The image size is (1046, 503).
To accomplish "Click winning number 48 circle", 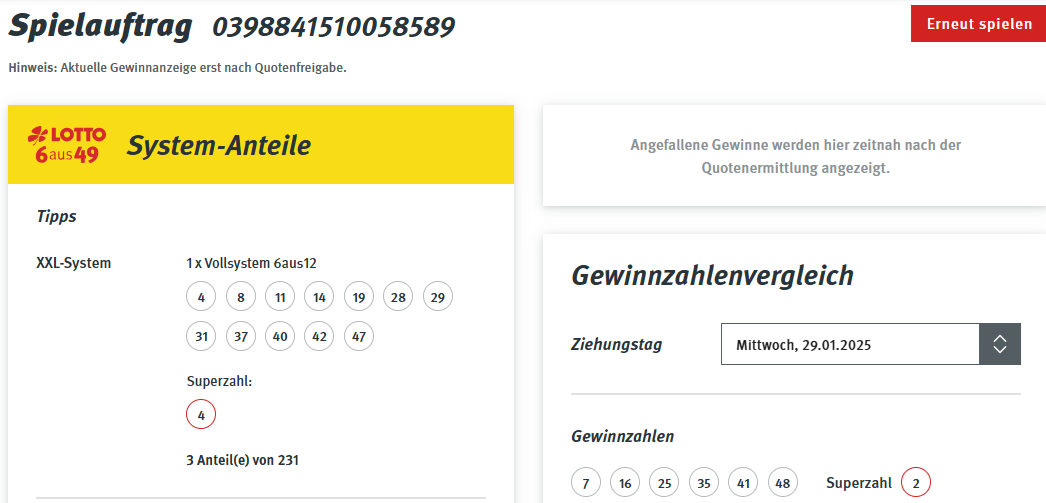I will pyautogui.click(x=782, y=483).
